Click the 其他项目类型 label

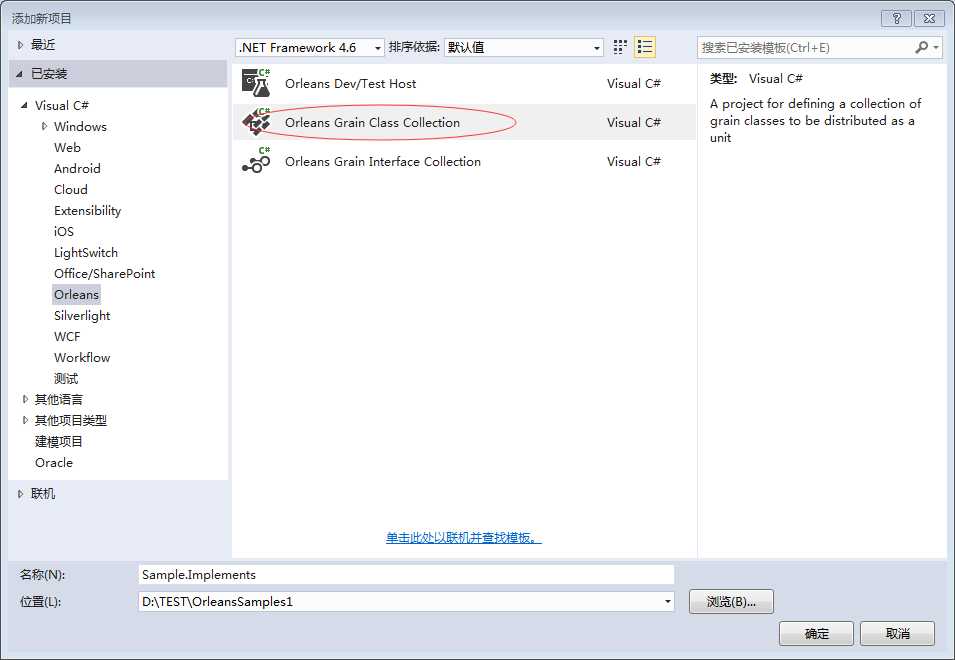coord(71,420)
